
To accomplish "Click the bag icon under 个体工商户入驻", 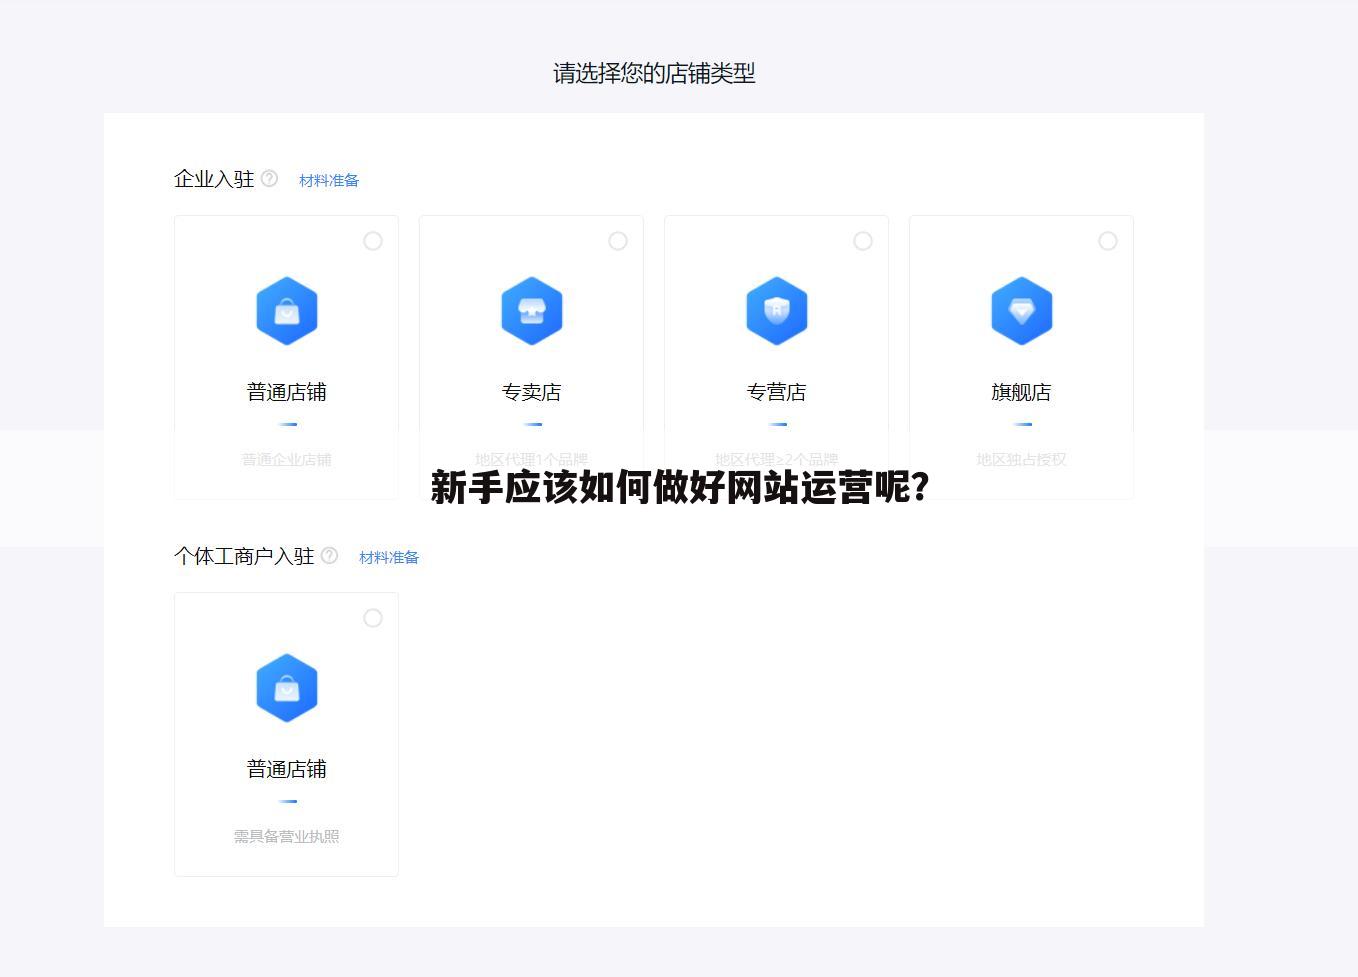I will pos(287,688).
